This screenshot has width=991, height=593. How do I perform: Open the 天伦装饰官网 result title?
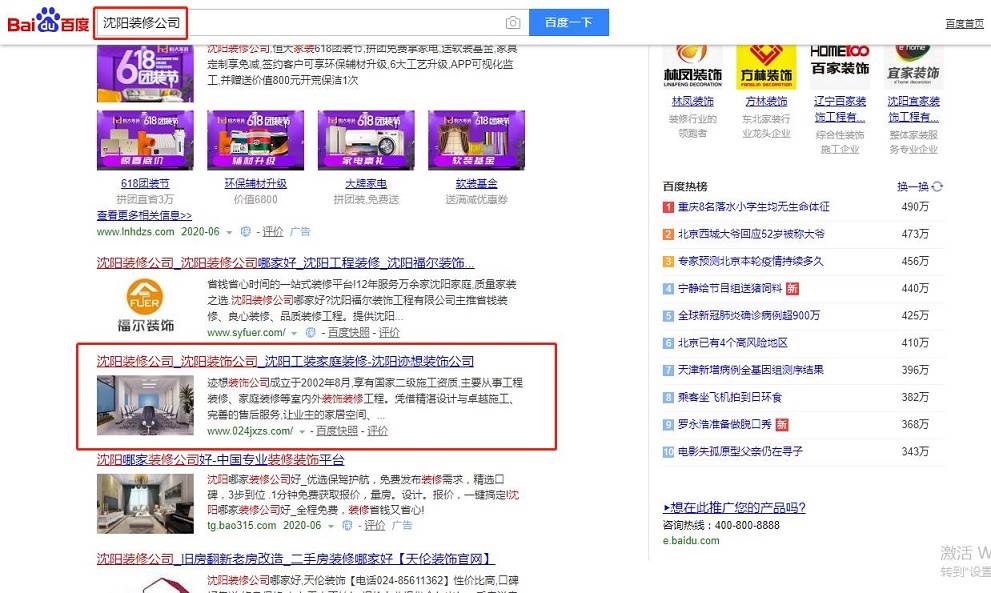[295, 559]
